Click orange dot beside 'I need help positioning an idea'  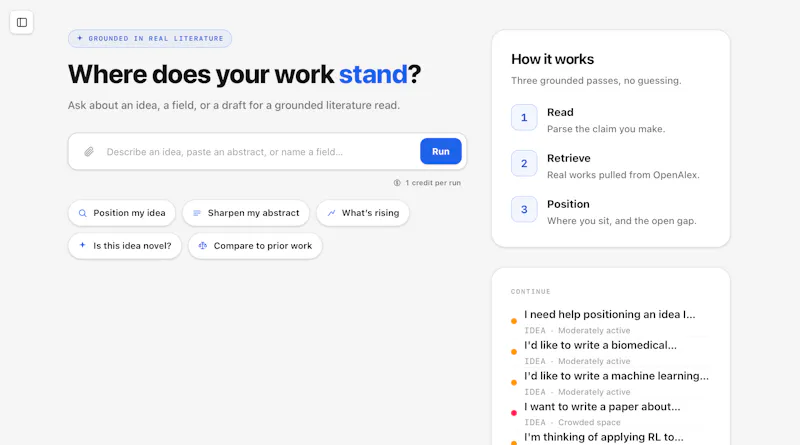514,321
